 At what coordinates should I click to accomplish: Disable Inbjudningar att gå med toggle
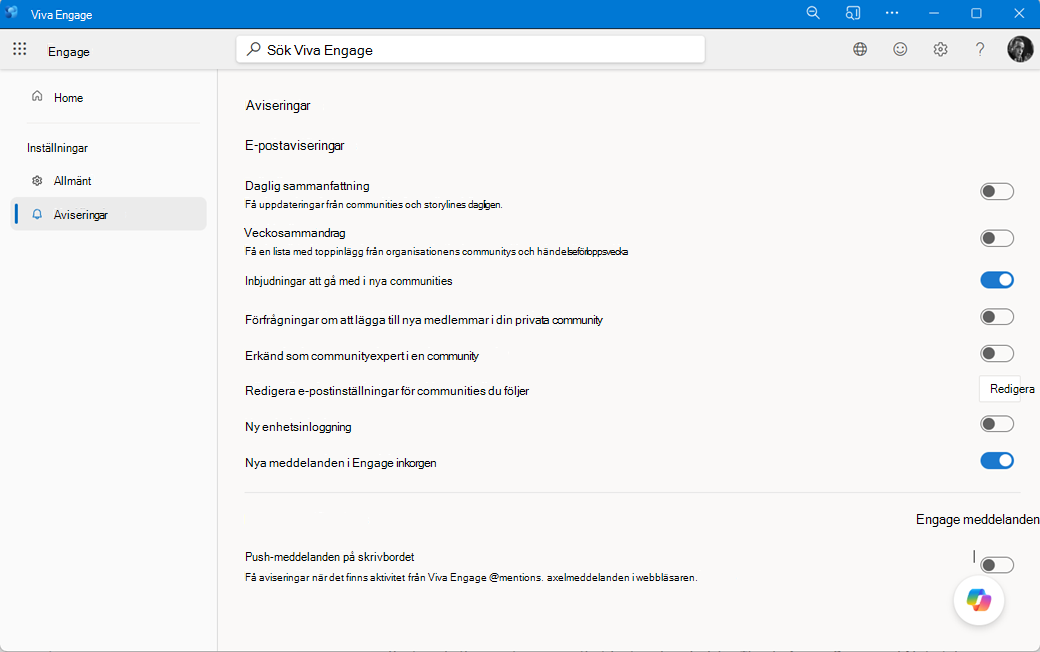997,280
